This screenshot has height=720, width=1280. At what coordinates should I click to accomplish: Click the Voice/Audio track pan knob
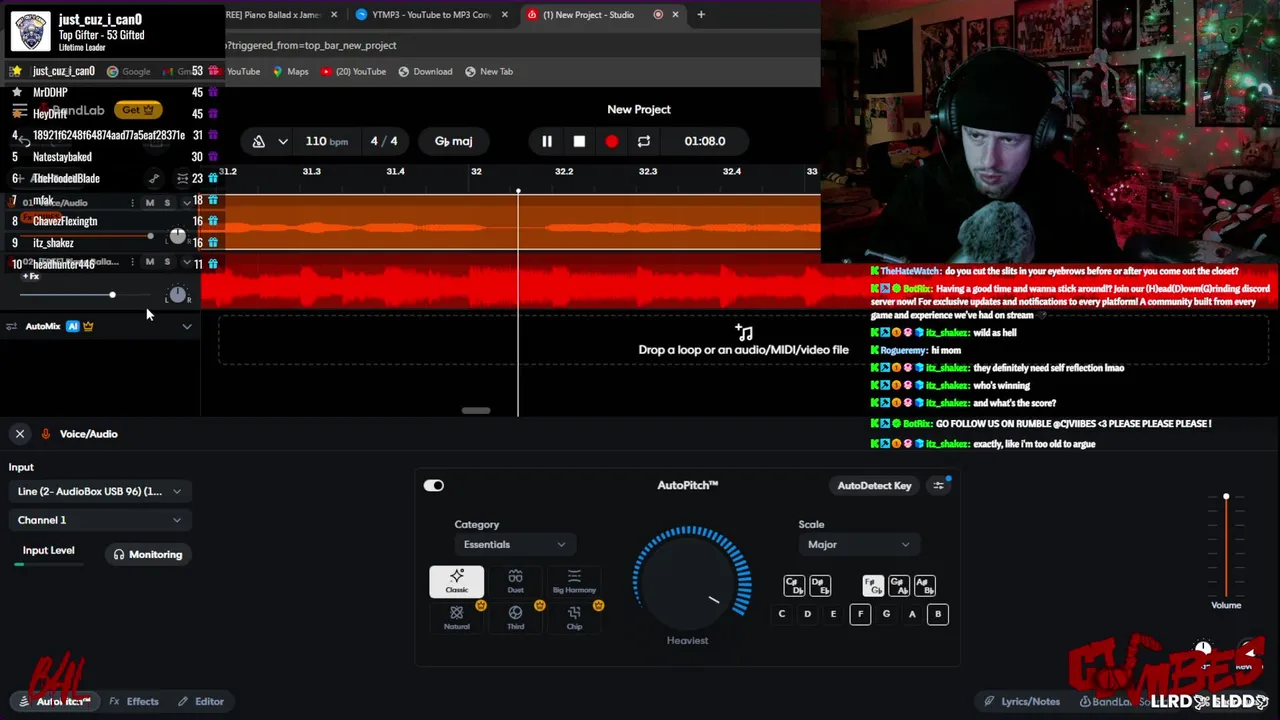point(177,236)
